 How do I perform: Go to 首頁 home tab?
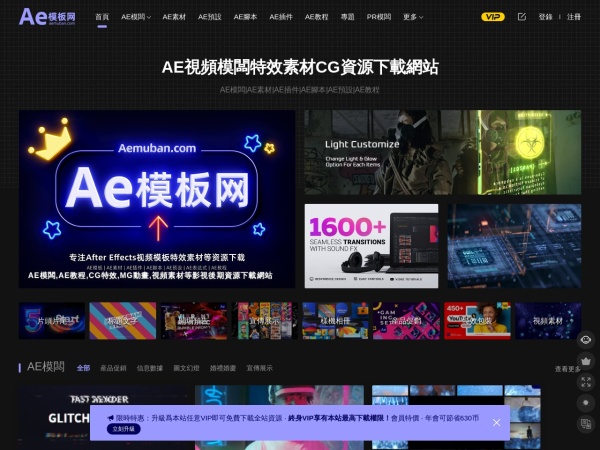[x=102, y=17]
